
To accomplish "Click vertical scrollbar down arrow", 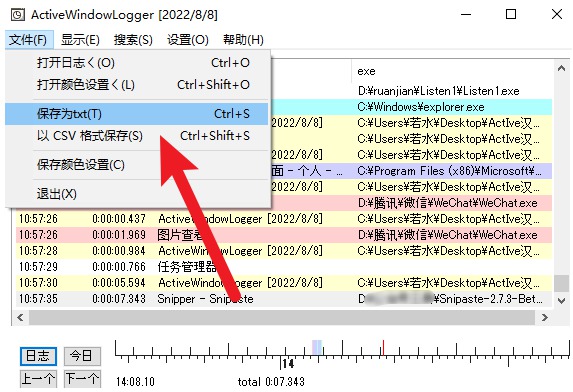I will pyautogui.click(x=561, y=301).
